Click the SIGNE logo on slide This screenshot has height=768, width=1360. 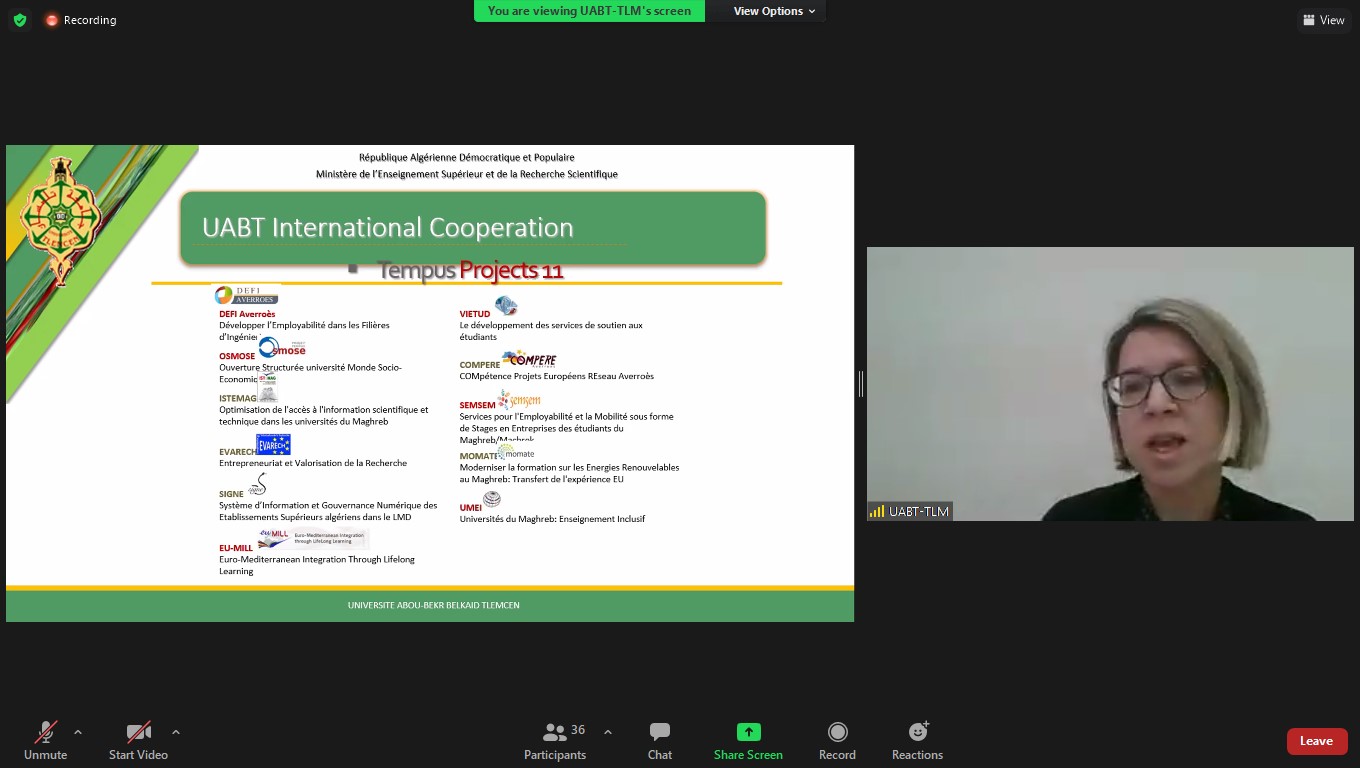click(258, 486)
